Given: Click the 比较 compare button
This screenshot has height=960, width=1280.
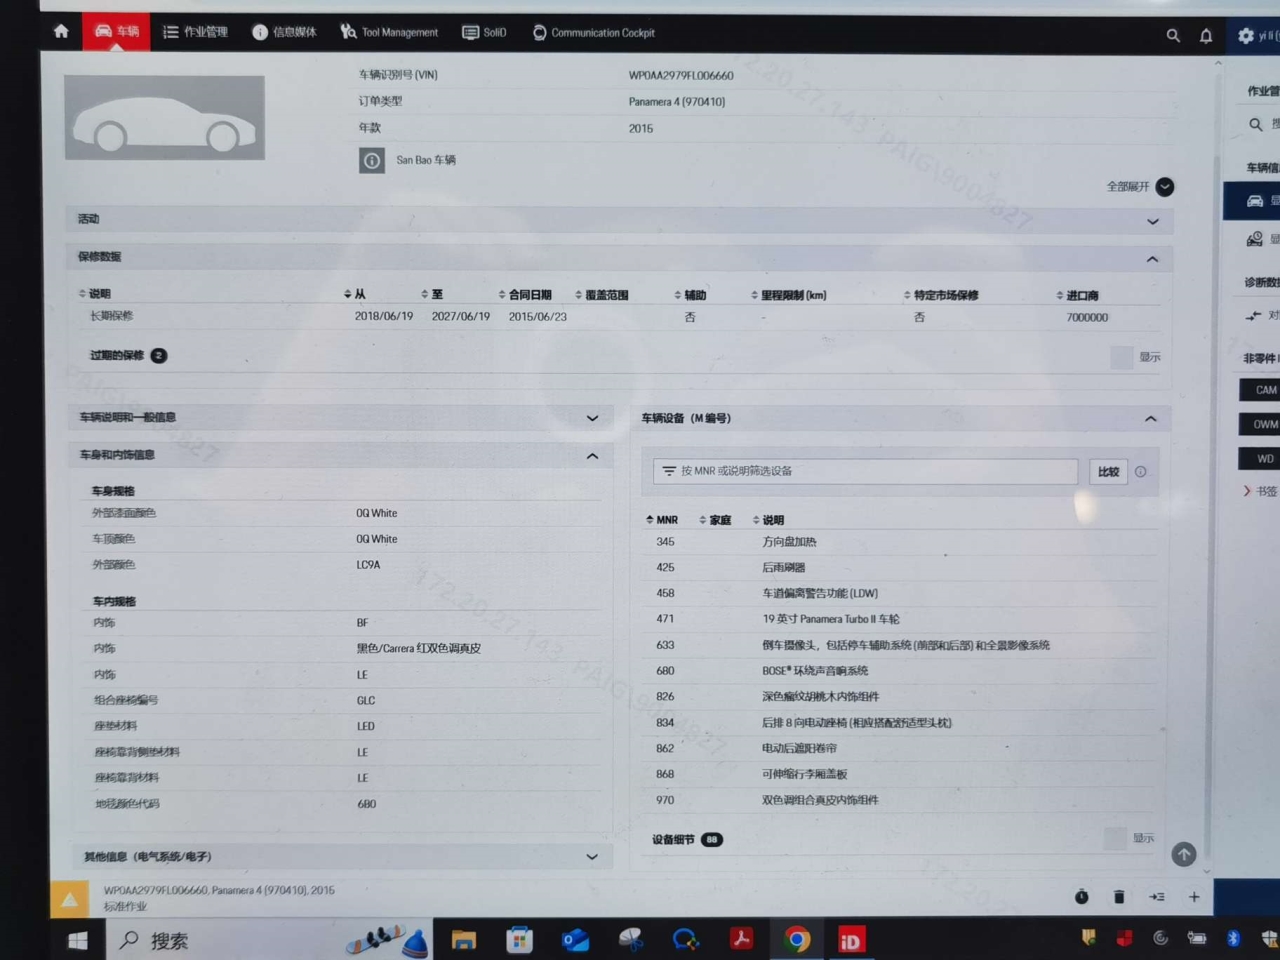Looking at the screenshot, I should pyautogui.click(x=1108, y=472).
